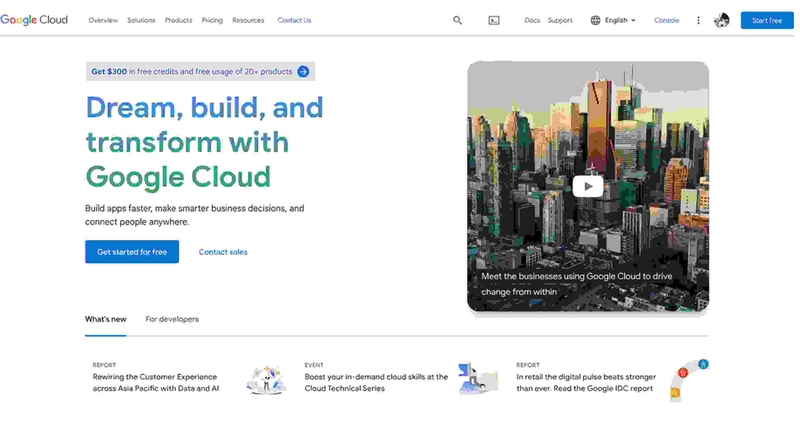This screenshot has width=800, height=422.
Task: Click the arrow icon in free credits banner
Action: (304, 71)
